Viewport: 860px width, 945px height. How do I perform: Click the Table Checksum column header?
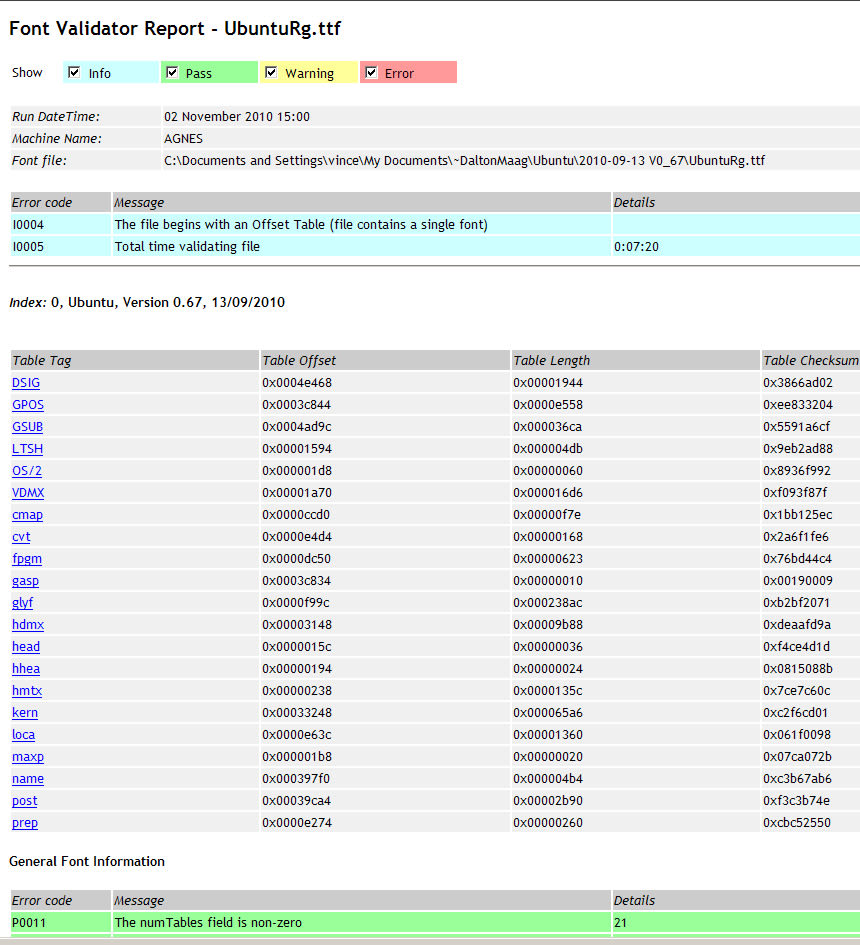pyautogui.click(x=811, y=360)
